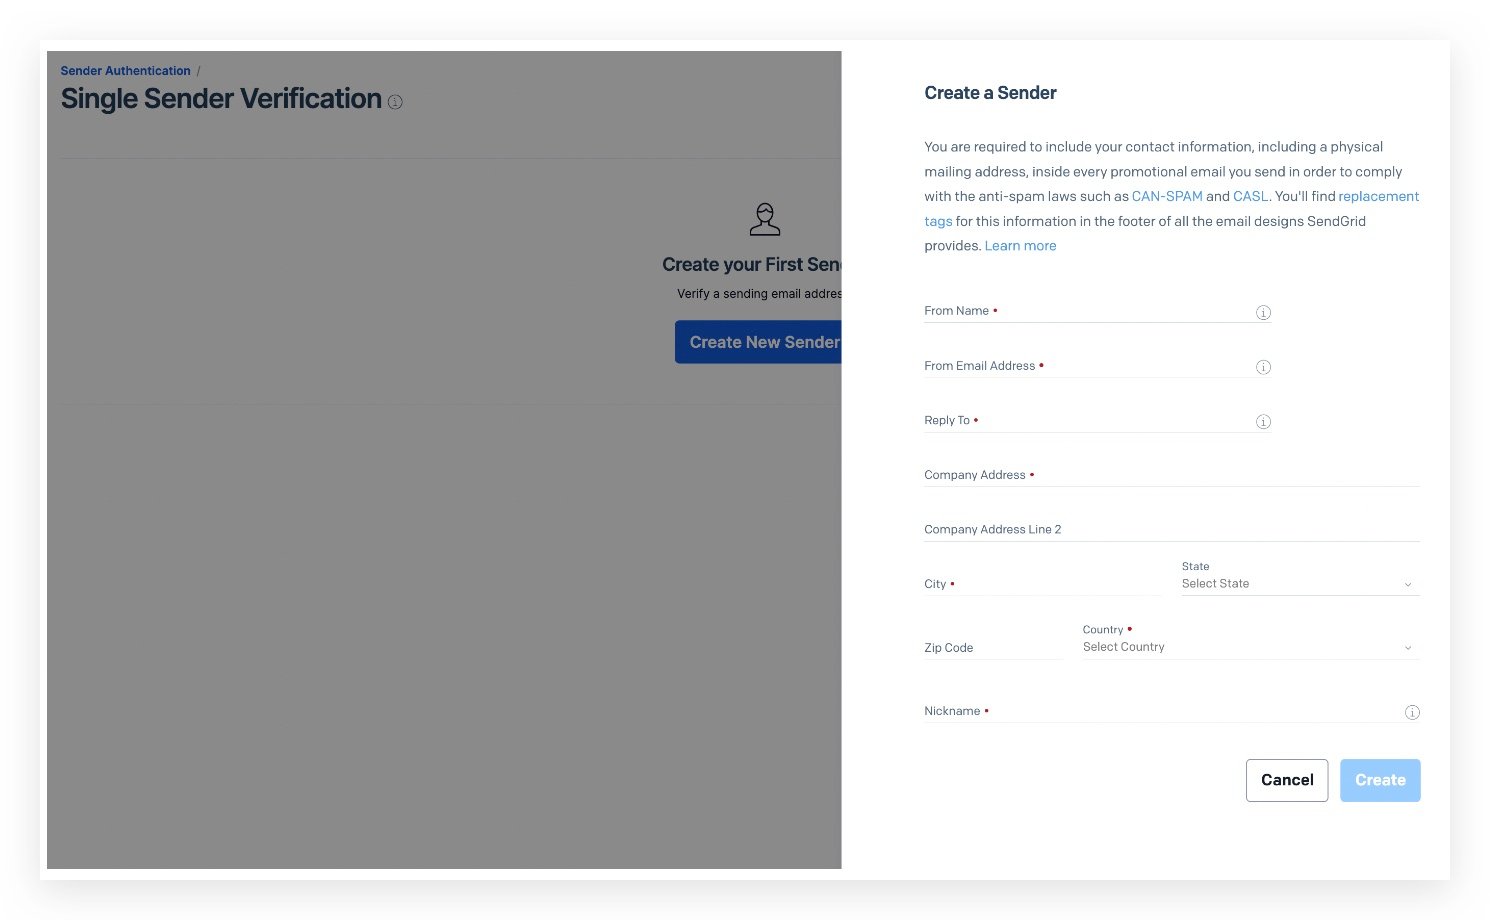Click the sender avatar icon
Screen dimensions: 1490x920
(x=765, y=219)
